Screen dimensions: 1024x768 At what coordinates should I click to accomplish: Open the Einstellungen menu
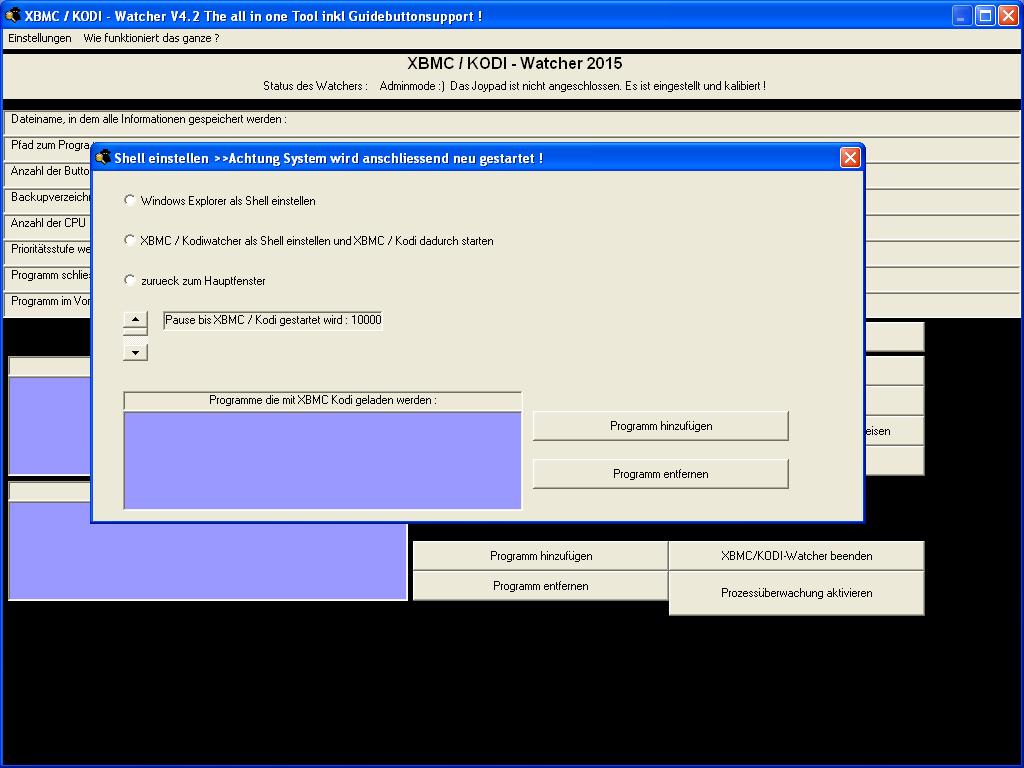tap(40, 38)
